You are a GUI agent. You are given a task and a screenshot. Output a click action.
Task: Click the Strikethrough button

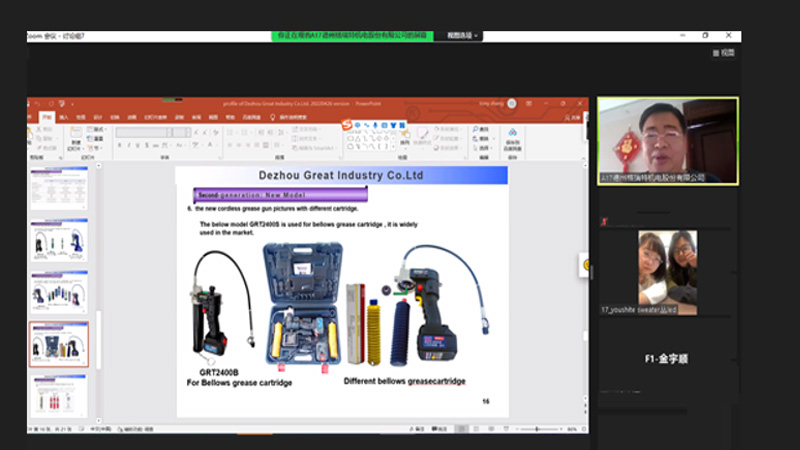click(156, 145)
